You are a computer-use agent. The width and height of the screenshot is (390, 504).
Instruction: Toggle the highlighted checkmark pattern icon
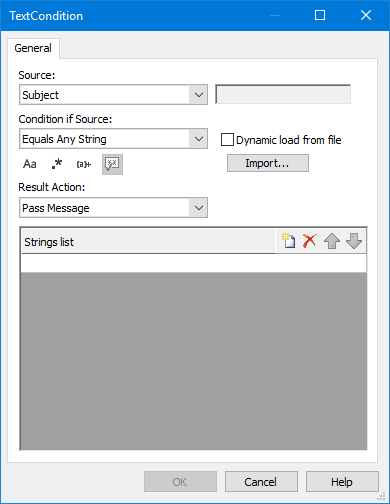point(112,164)
